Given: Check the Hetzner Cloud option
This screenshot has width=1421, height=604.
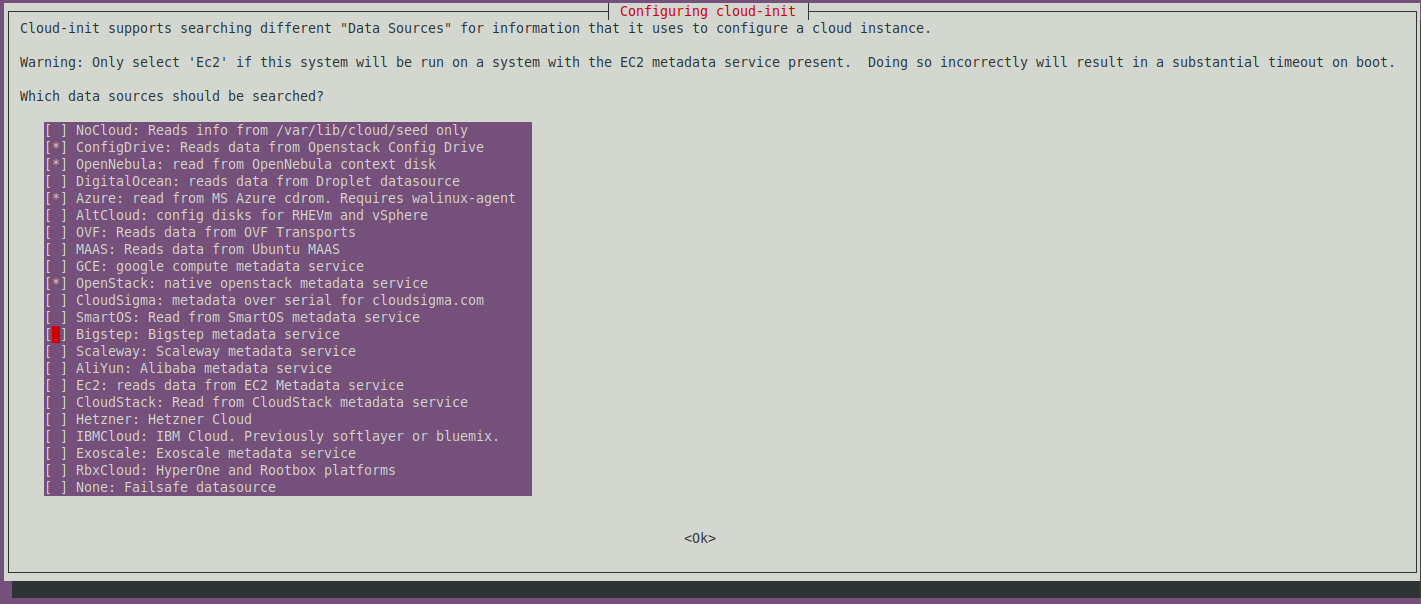Looking at the screenshot, I should pyautogui.click(x=56, y=419).
